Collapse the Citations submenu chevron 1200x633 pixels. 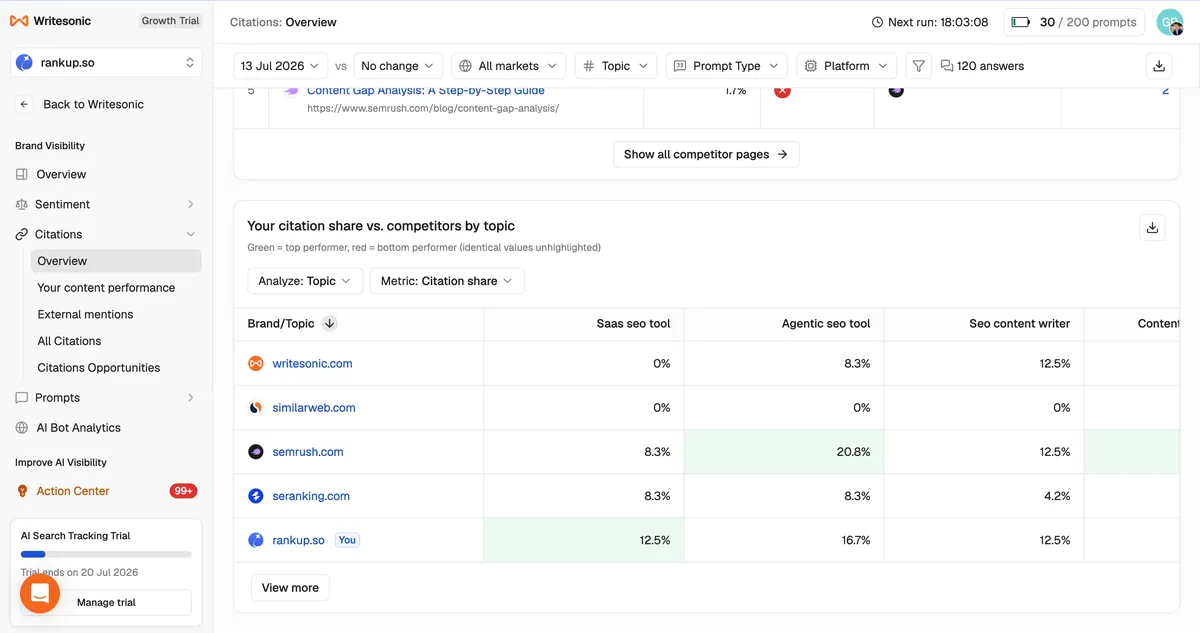[191, 234]
